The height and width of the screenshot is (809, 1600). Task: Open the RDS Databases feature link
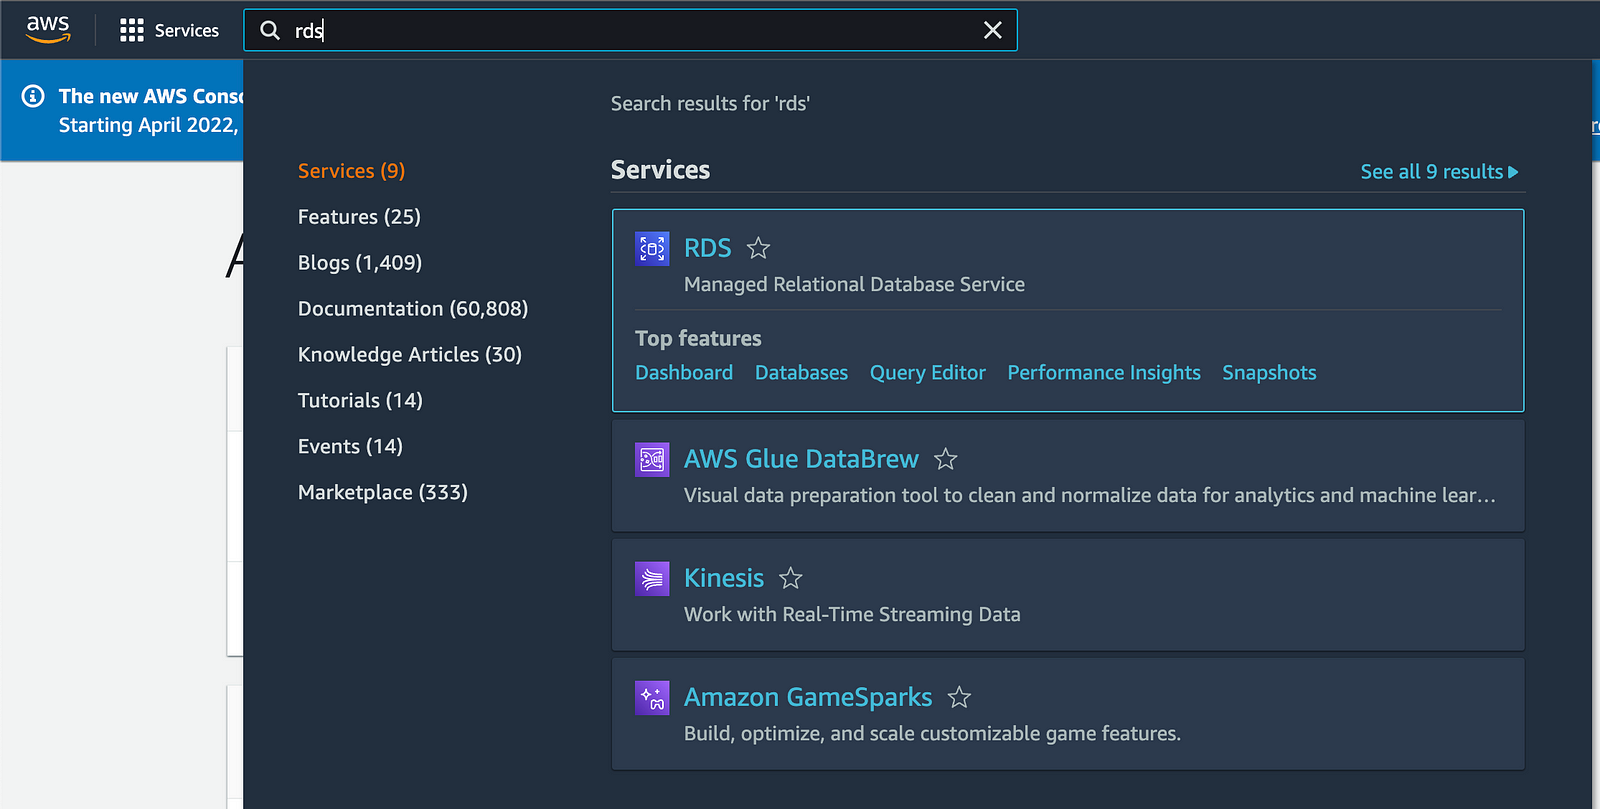coord(801,373)
